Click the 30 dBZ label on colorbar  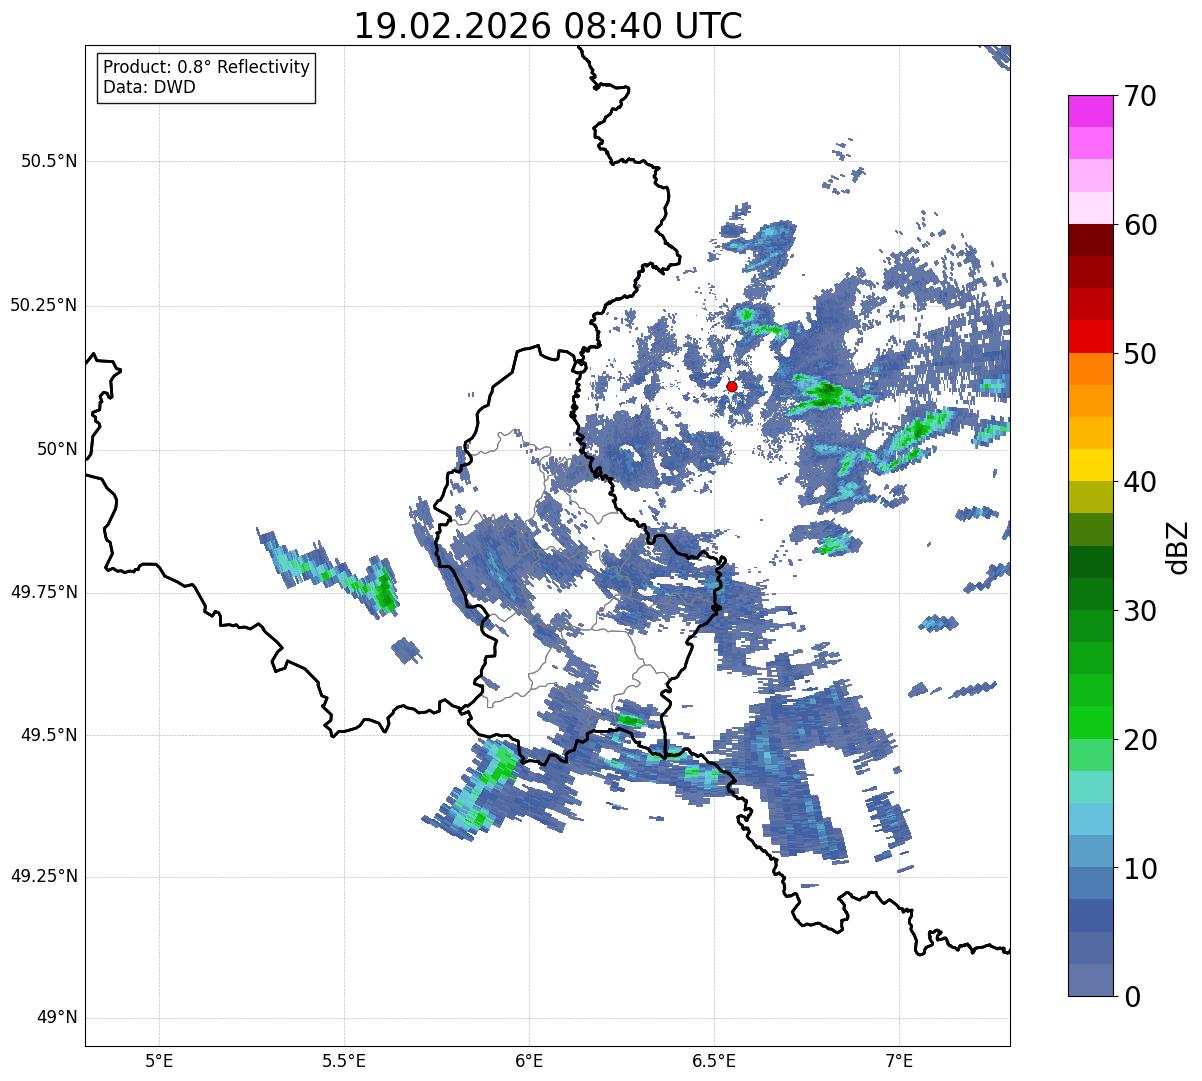click(1141, 611)
